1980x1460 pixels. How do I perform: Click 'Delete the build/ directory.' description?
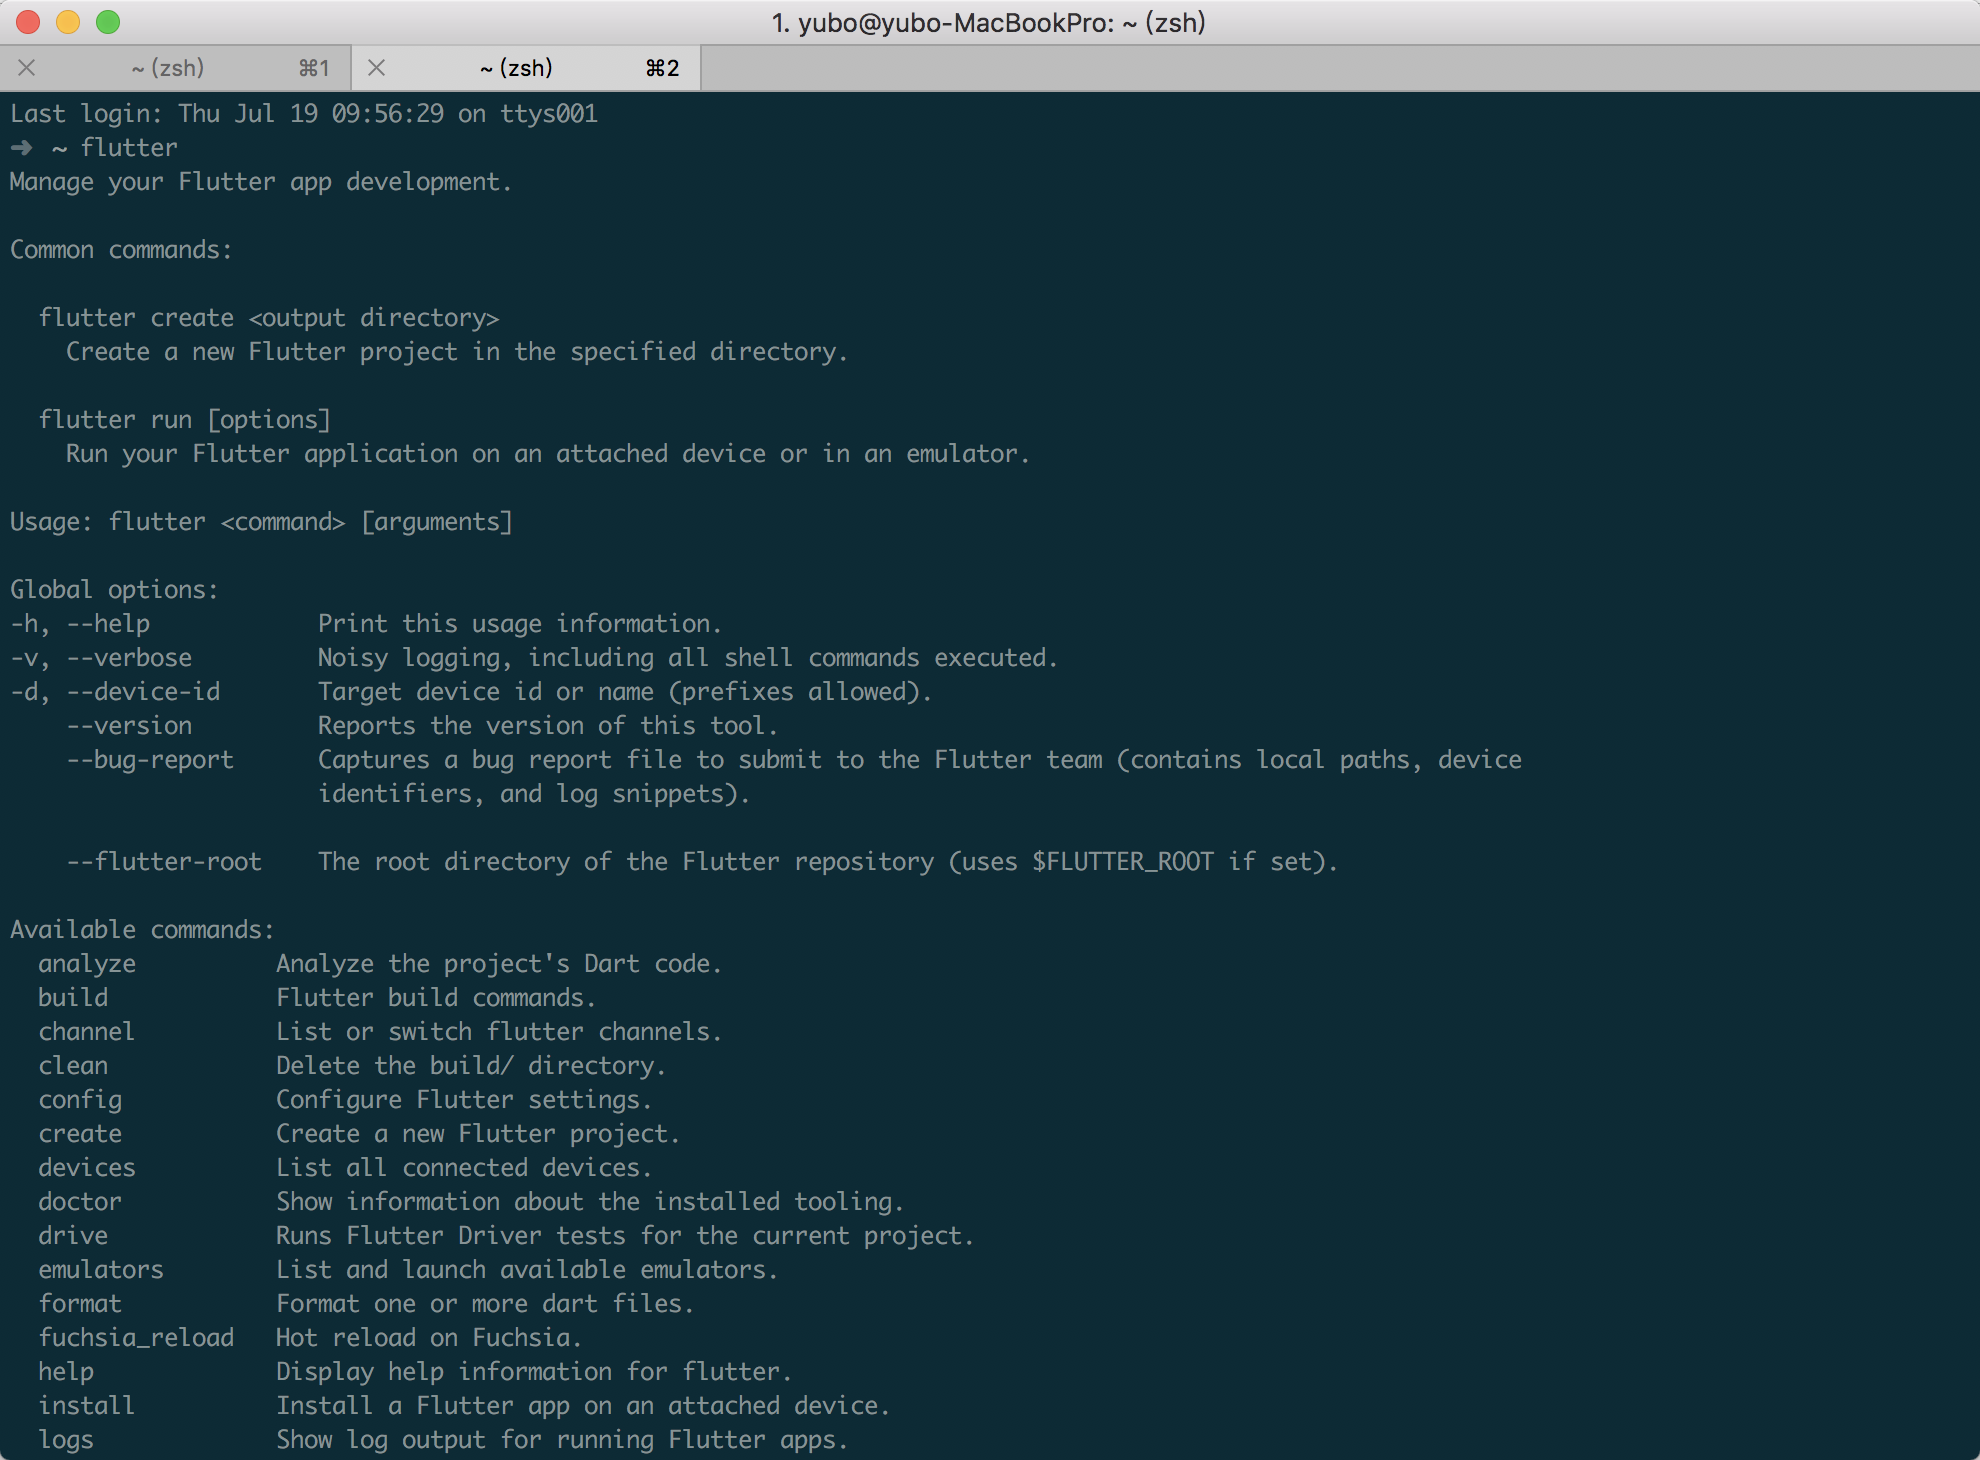[471, 1066]
